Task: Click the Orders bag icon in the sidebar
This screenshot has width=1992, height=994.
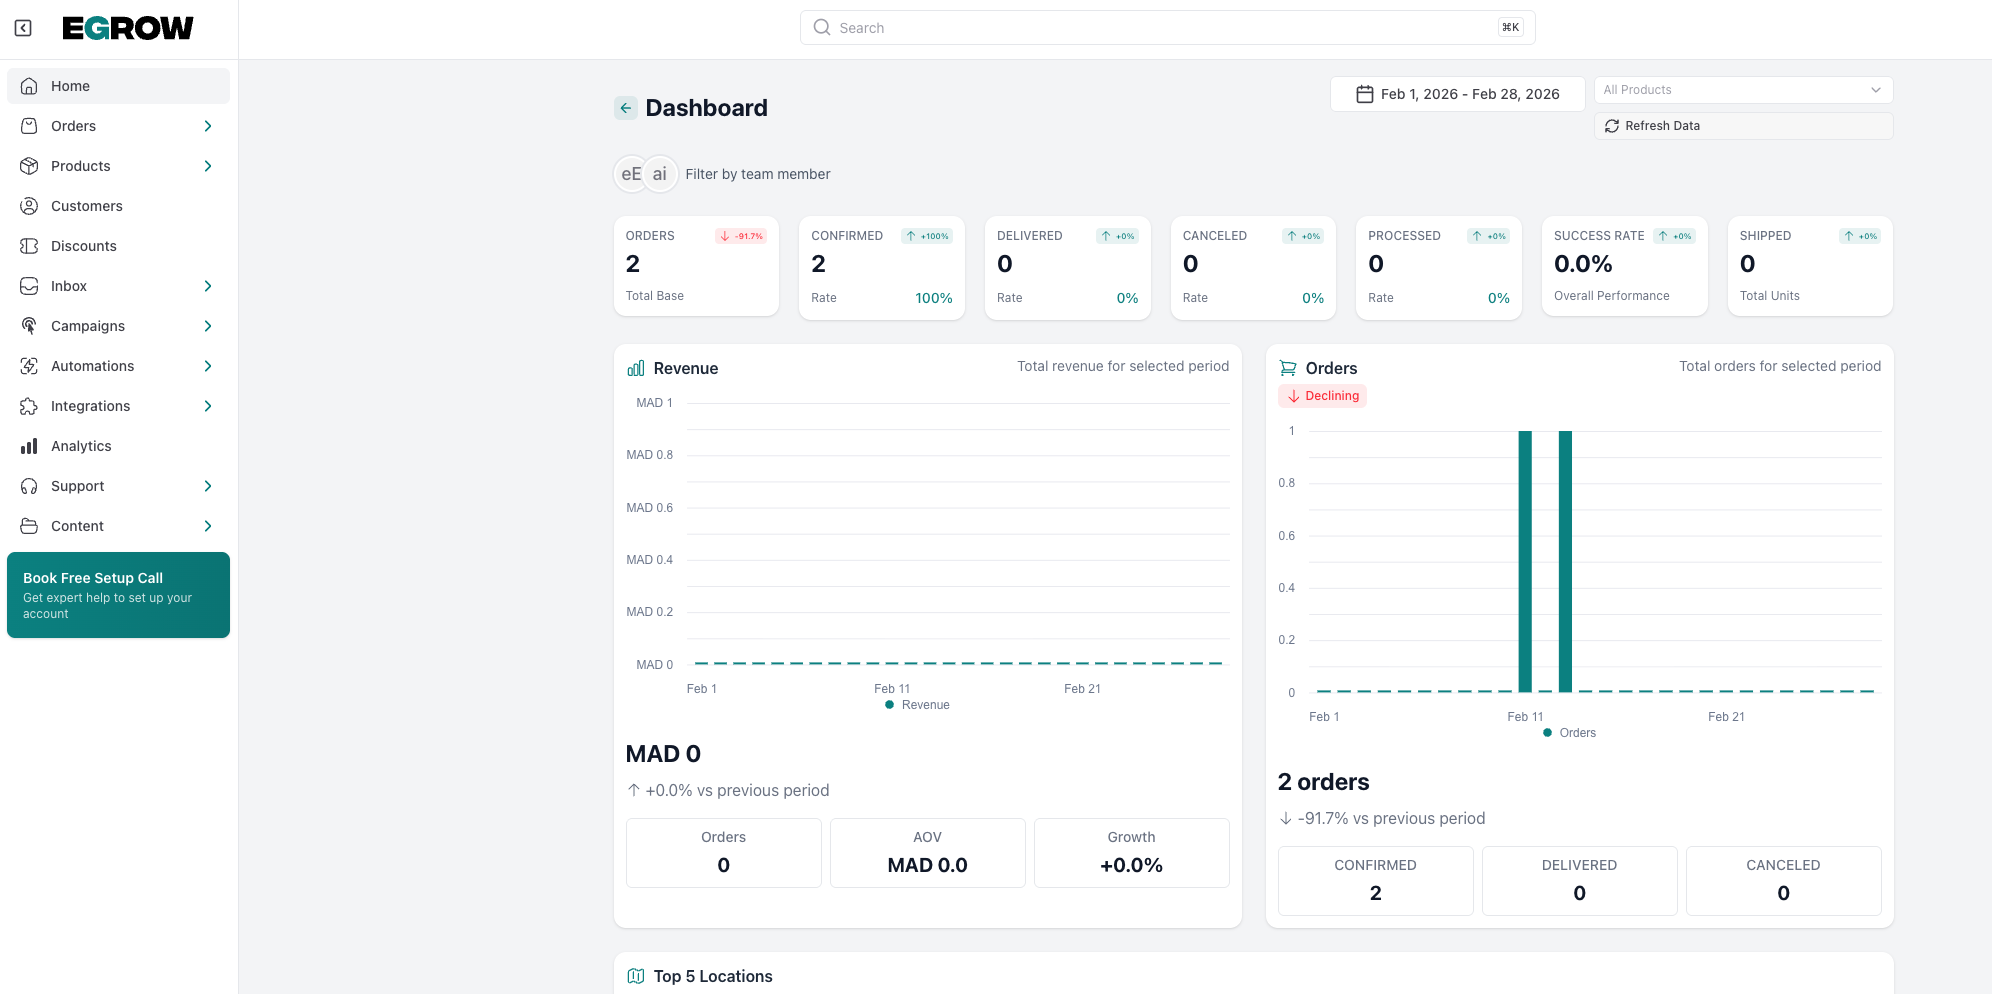Action: point(29,126)
